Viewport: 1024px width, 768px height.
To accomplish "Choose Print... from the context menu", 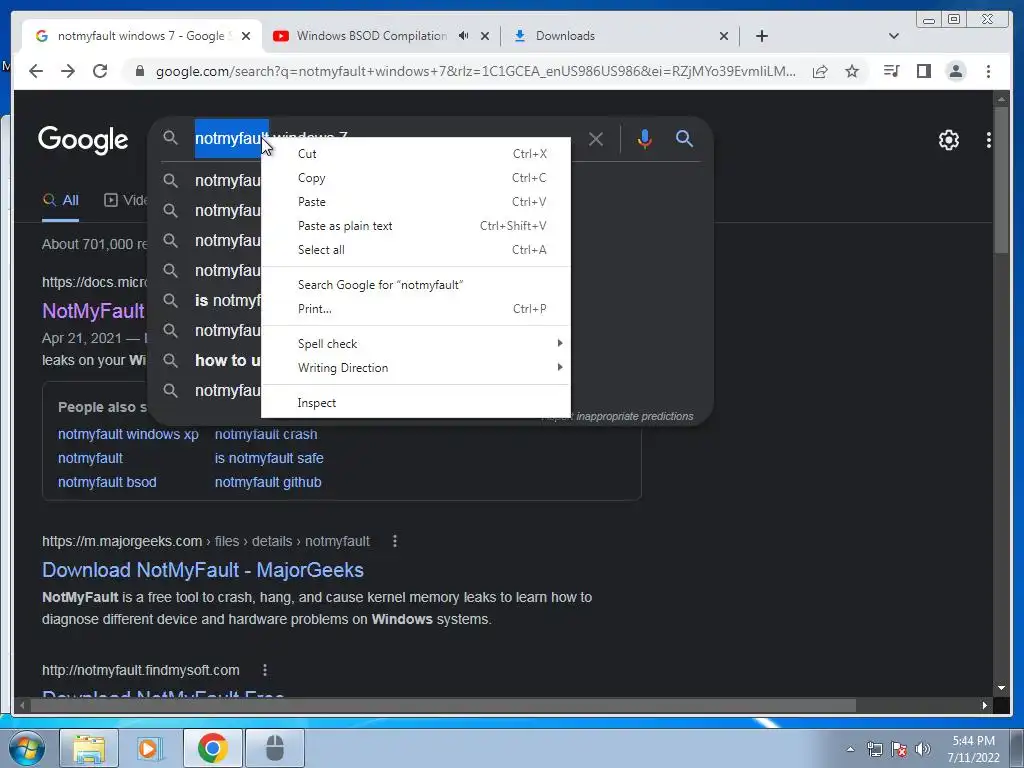I will (x=416, y=309).
